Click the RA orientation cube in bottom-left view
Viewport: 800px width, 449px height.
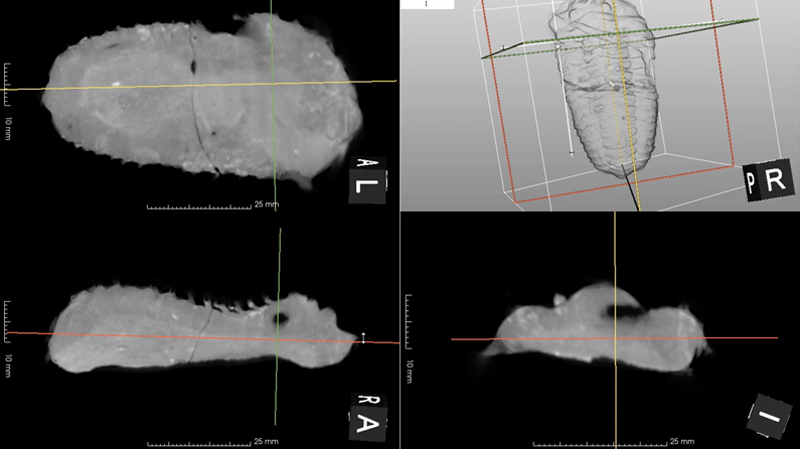coord(367,414)
